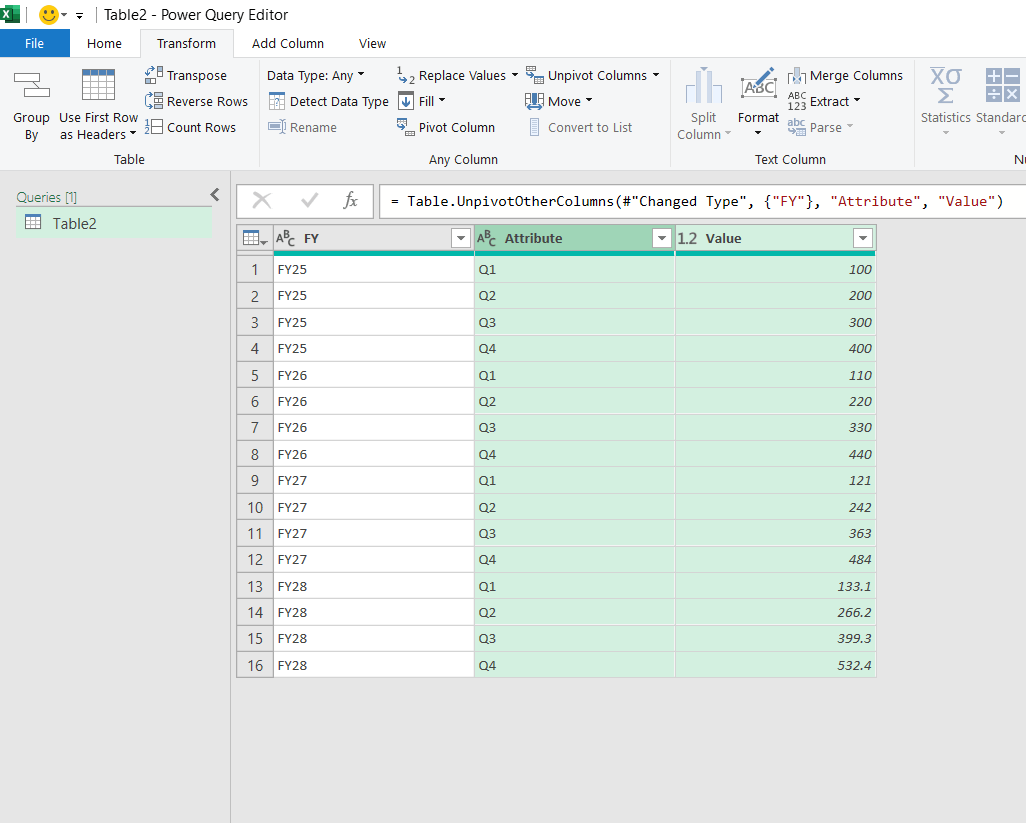The image size is (1026, 823).
Task: Click the cell with value 133.1
Action: point(775,586)
